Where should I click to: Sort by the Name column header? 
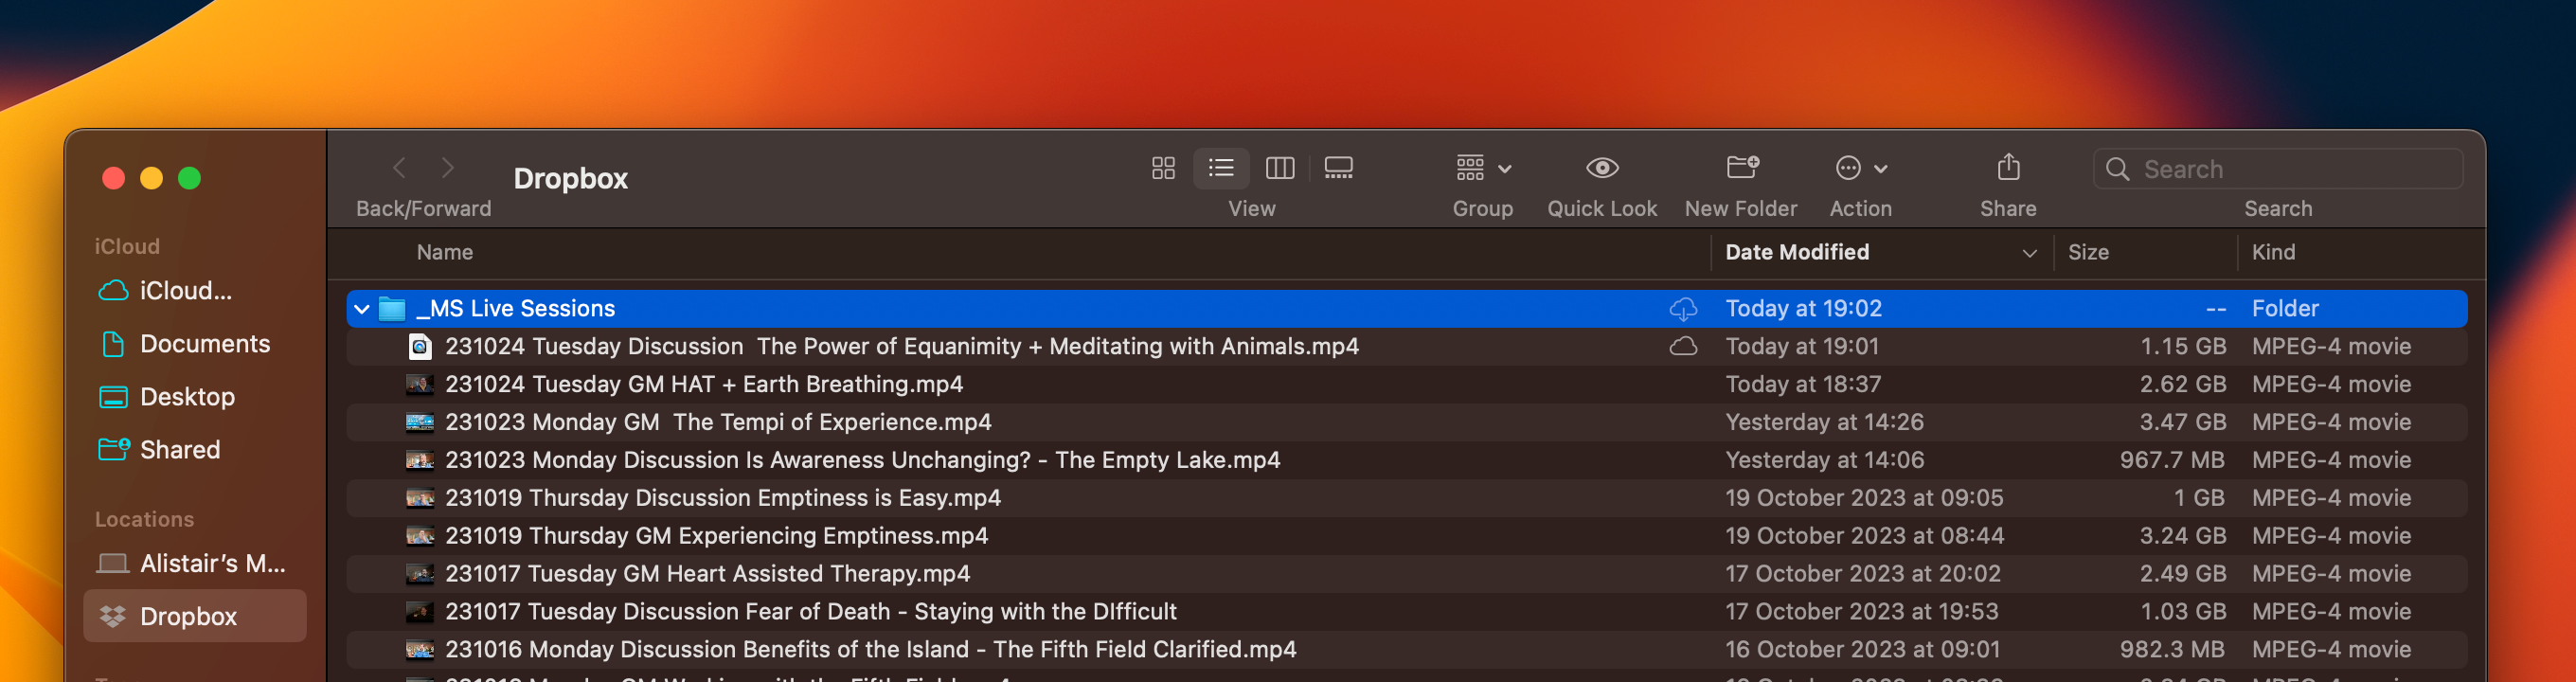(x=445, y=252)
